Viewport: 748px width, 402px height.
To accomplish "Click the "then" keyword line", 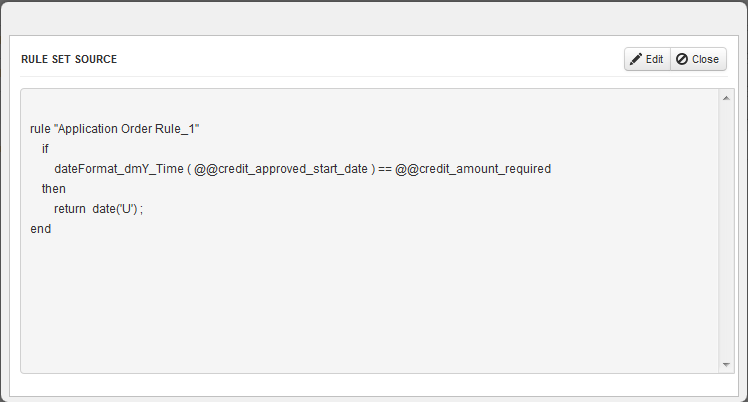I will 53,189.
